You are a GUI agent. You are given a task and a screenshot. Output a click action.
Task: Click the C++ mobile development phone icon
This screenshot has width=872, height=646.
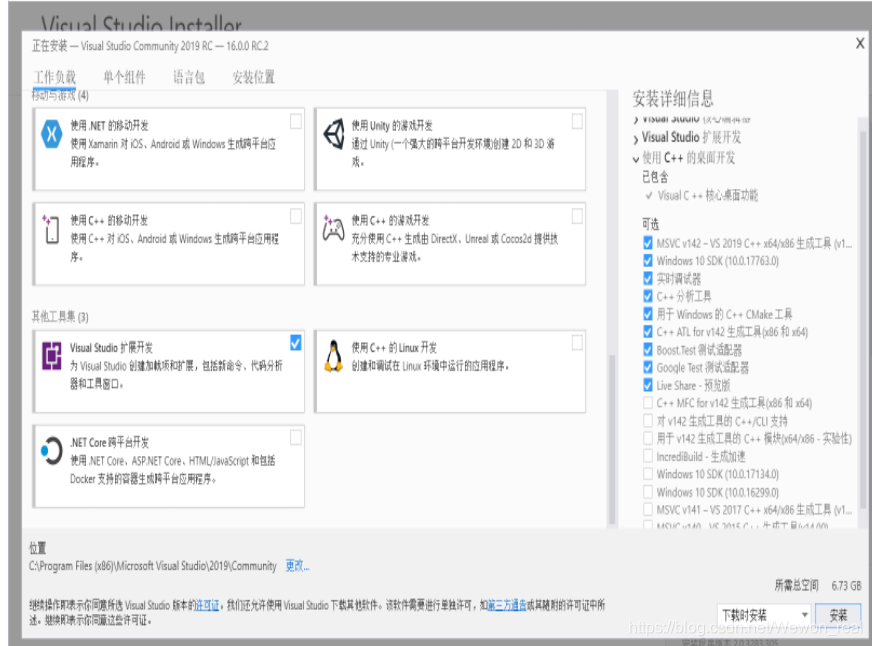click(x=51, y=228)
